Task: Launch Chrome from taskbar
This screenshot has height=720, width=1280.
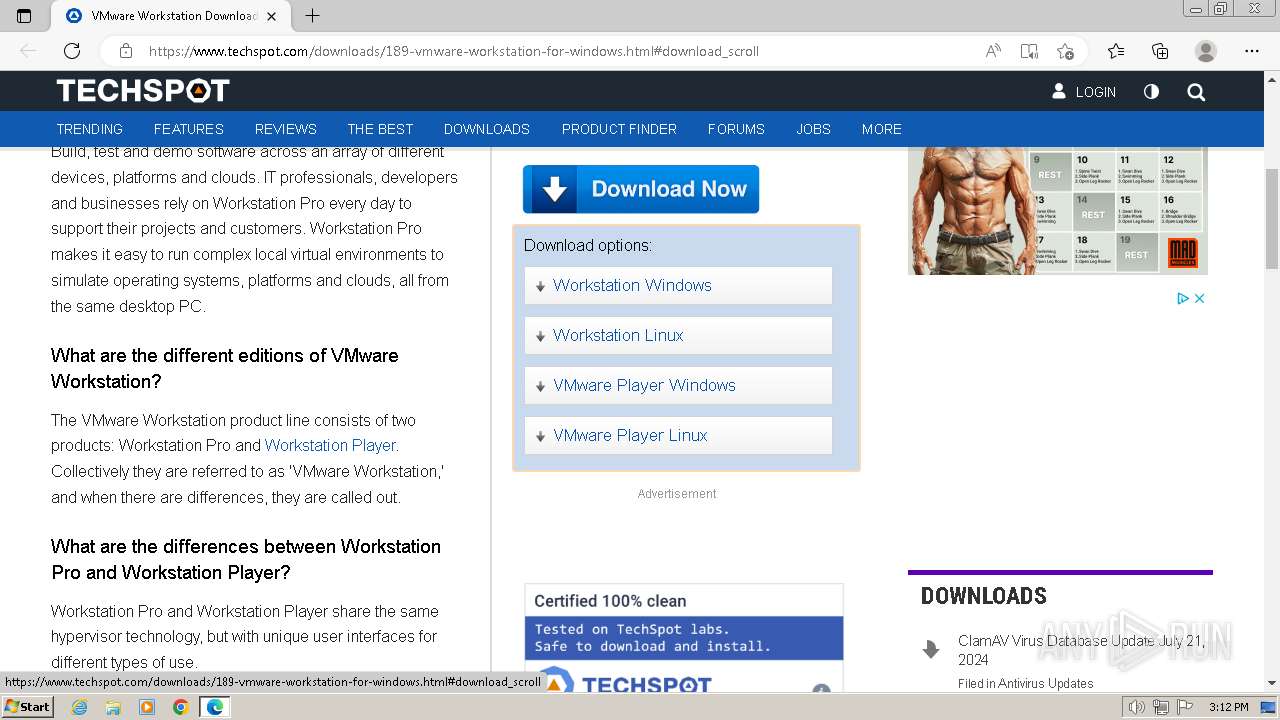Action: tap(181, 707)
